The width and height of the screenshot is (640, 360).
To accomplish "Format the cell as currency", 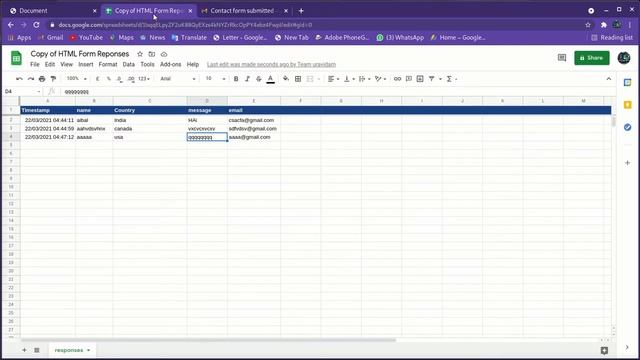I will (98, 79).
